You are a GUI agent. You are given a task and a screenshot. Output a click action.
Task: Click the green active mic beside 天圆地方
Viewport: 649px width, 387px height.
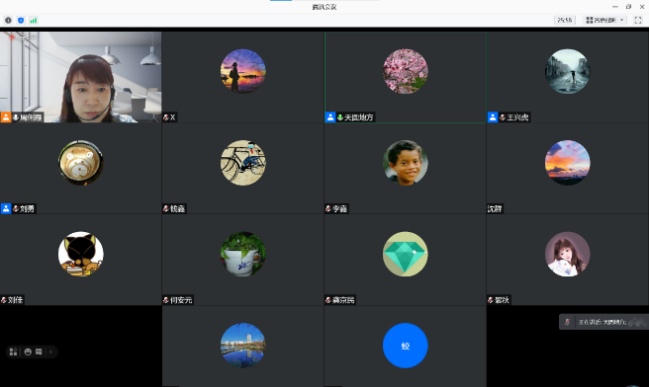point(340,117)
